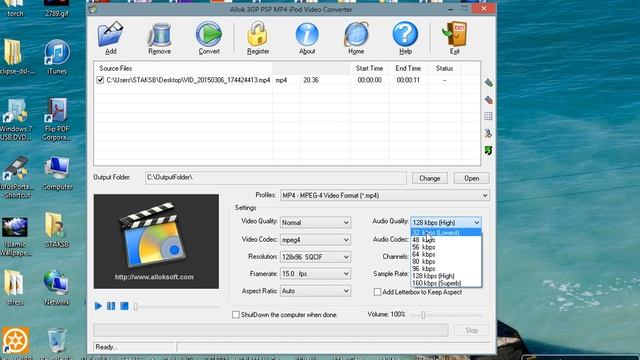Click the Remove toolbar icon
640x360 pixels.
159,38
